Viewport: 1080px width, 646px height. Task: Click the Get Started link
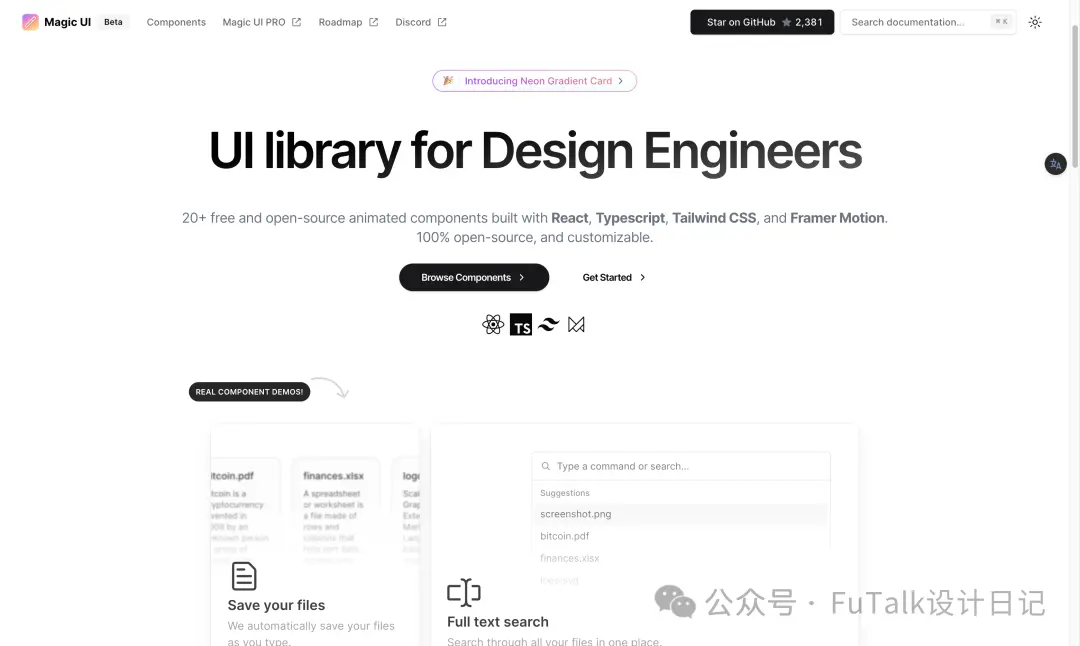(x=614, y=278)
